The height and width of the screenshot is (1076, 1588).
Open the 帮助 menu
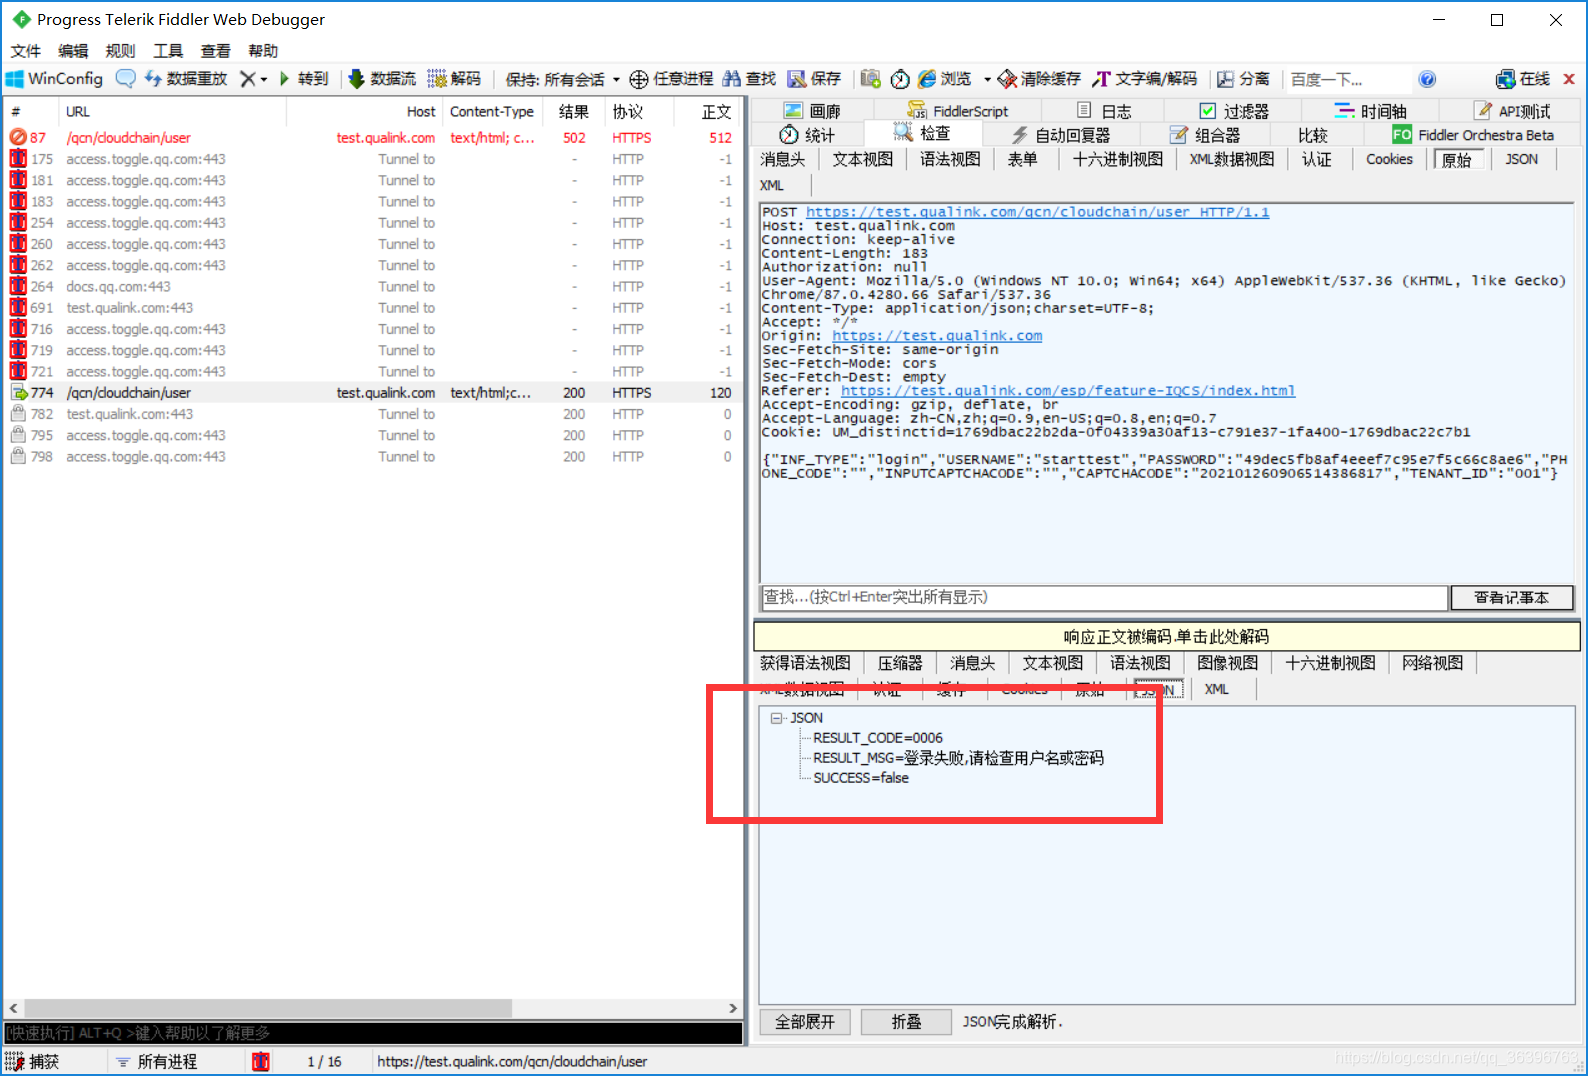263,51
